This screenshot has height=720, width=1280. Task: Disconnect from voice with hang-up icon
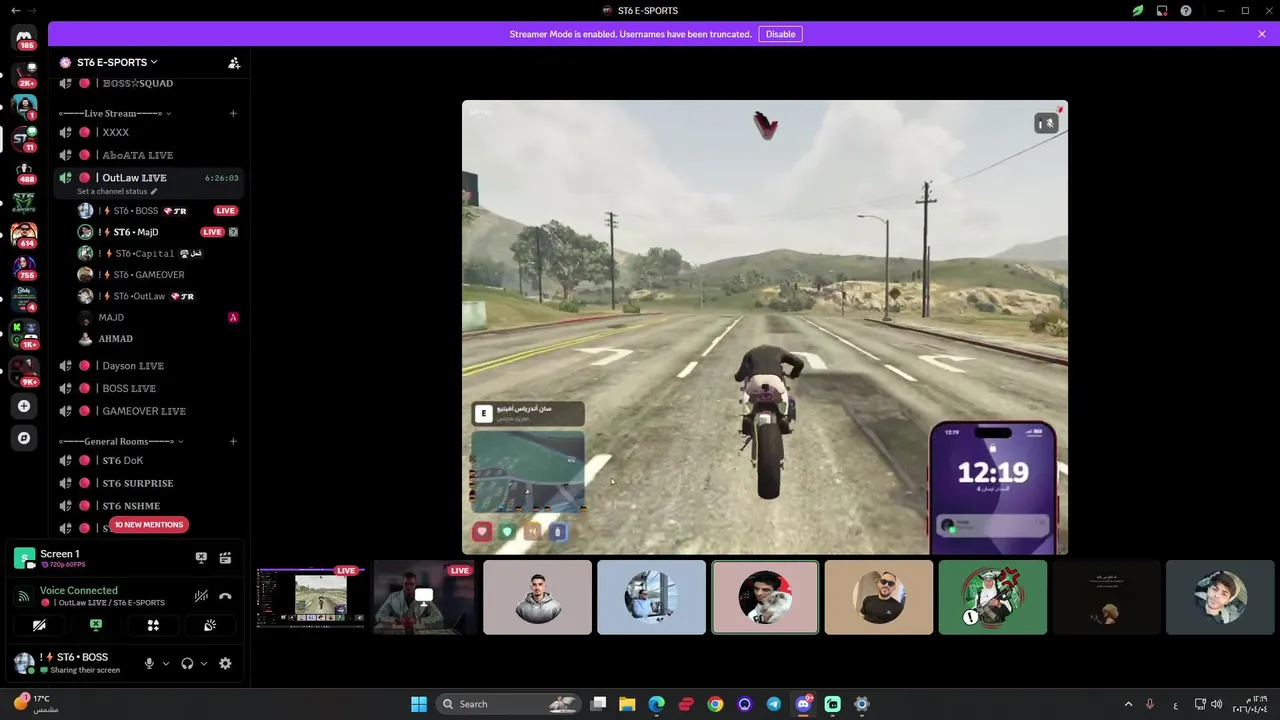(x=225, y=596)
